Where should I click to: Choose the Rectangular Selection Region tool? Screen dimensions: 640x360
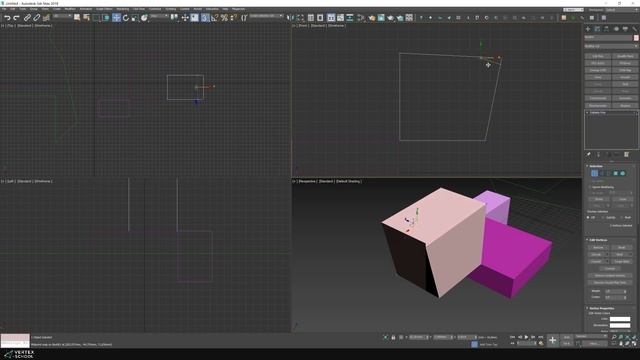click(x=96, y=18)
